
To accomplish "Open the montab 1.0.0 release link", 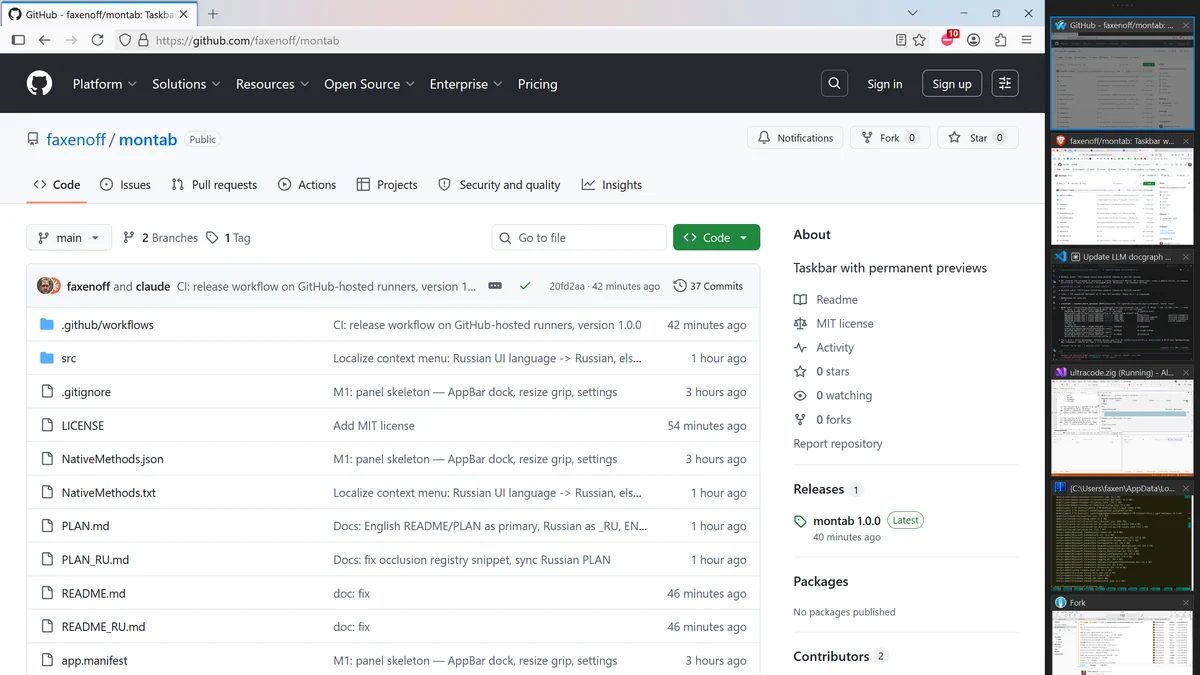I will [x=847, y=521].
